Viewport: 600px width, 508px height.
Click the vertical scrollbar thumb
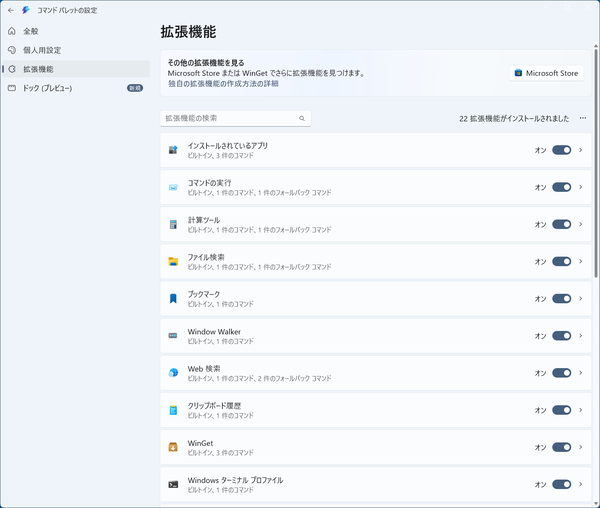click(596, 162)
